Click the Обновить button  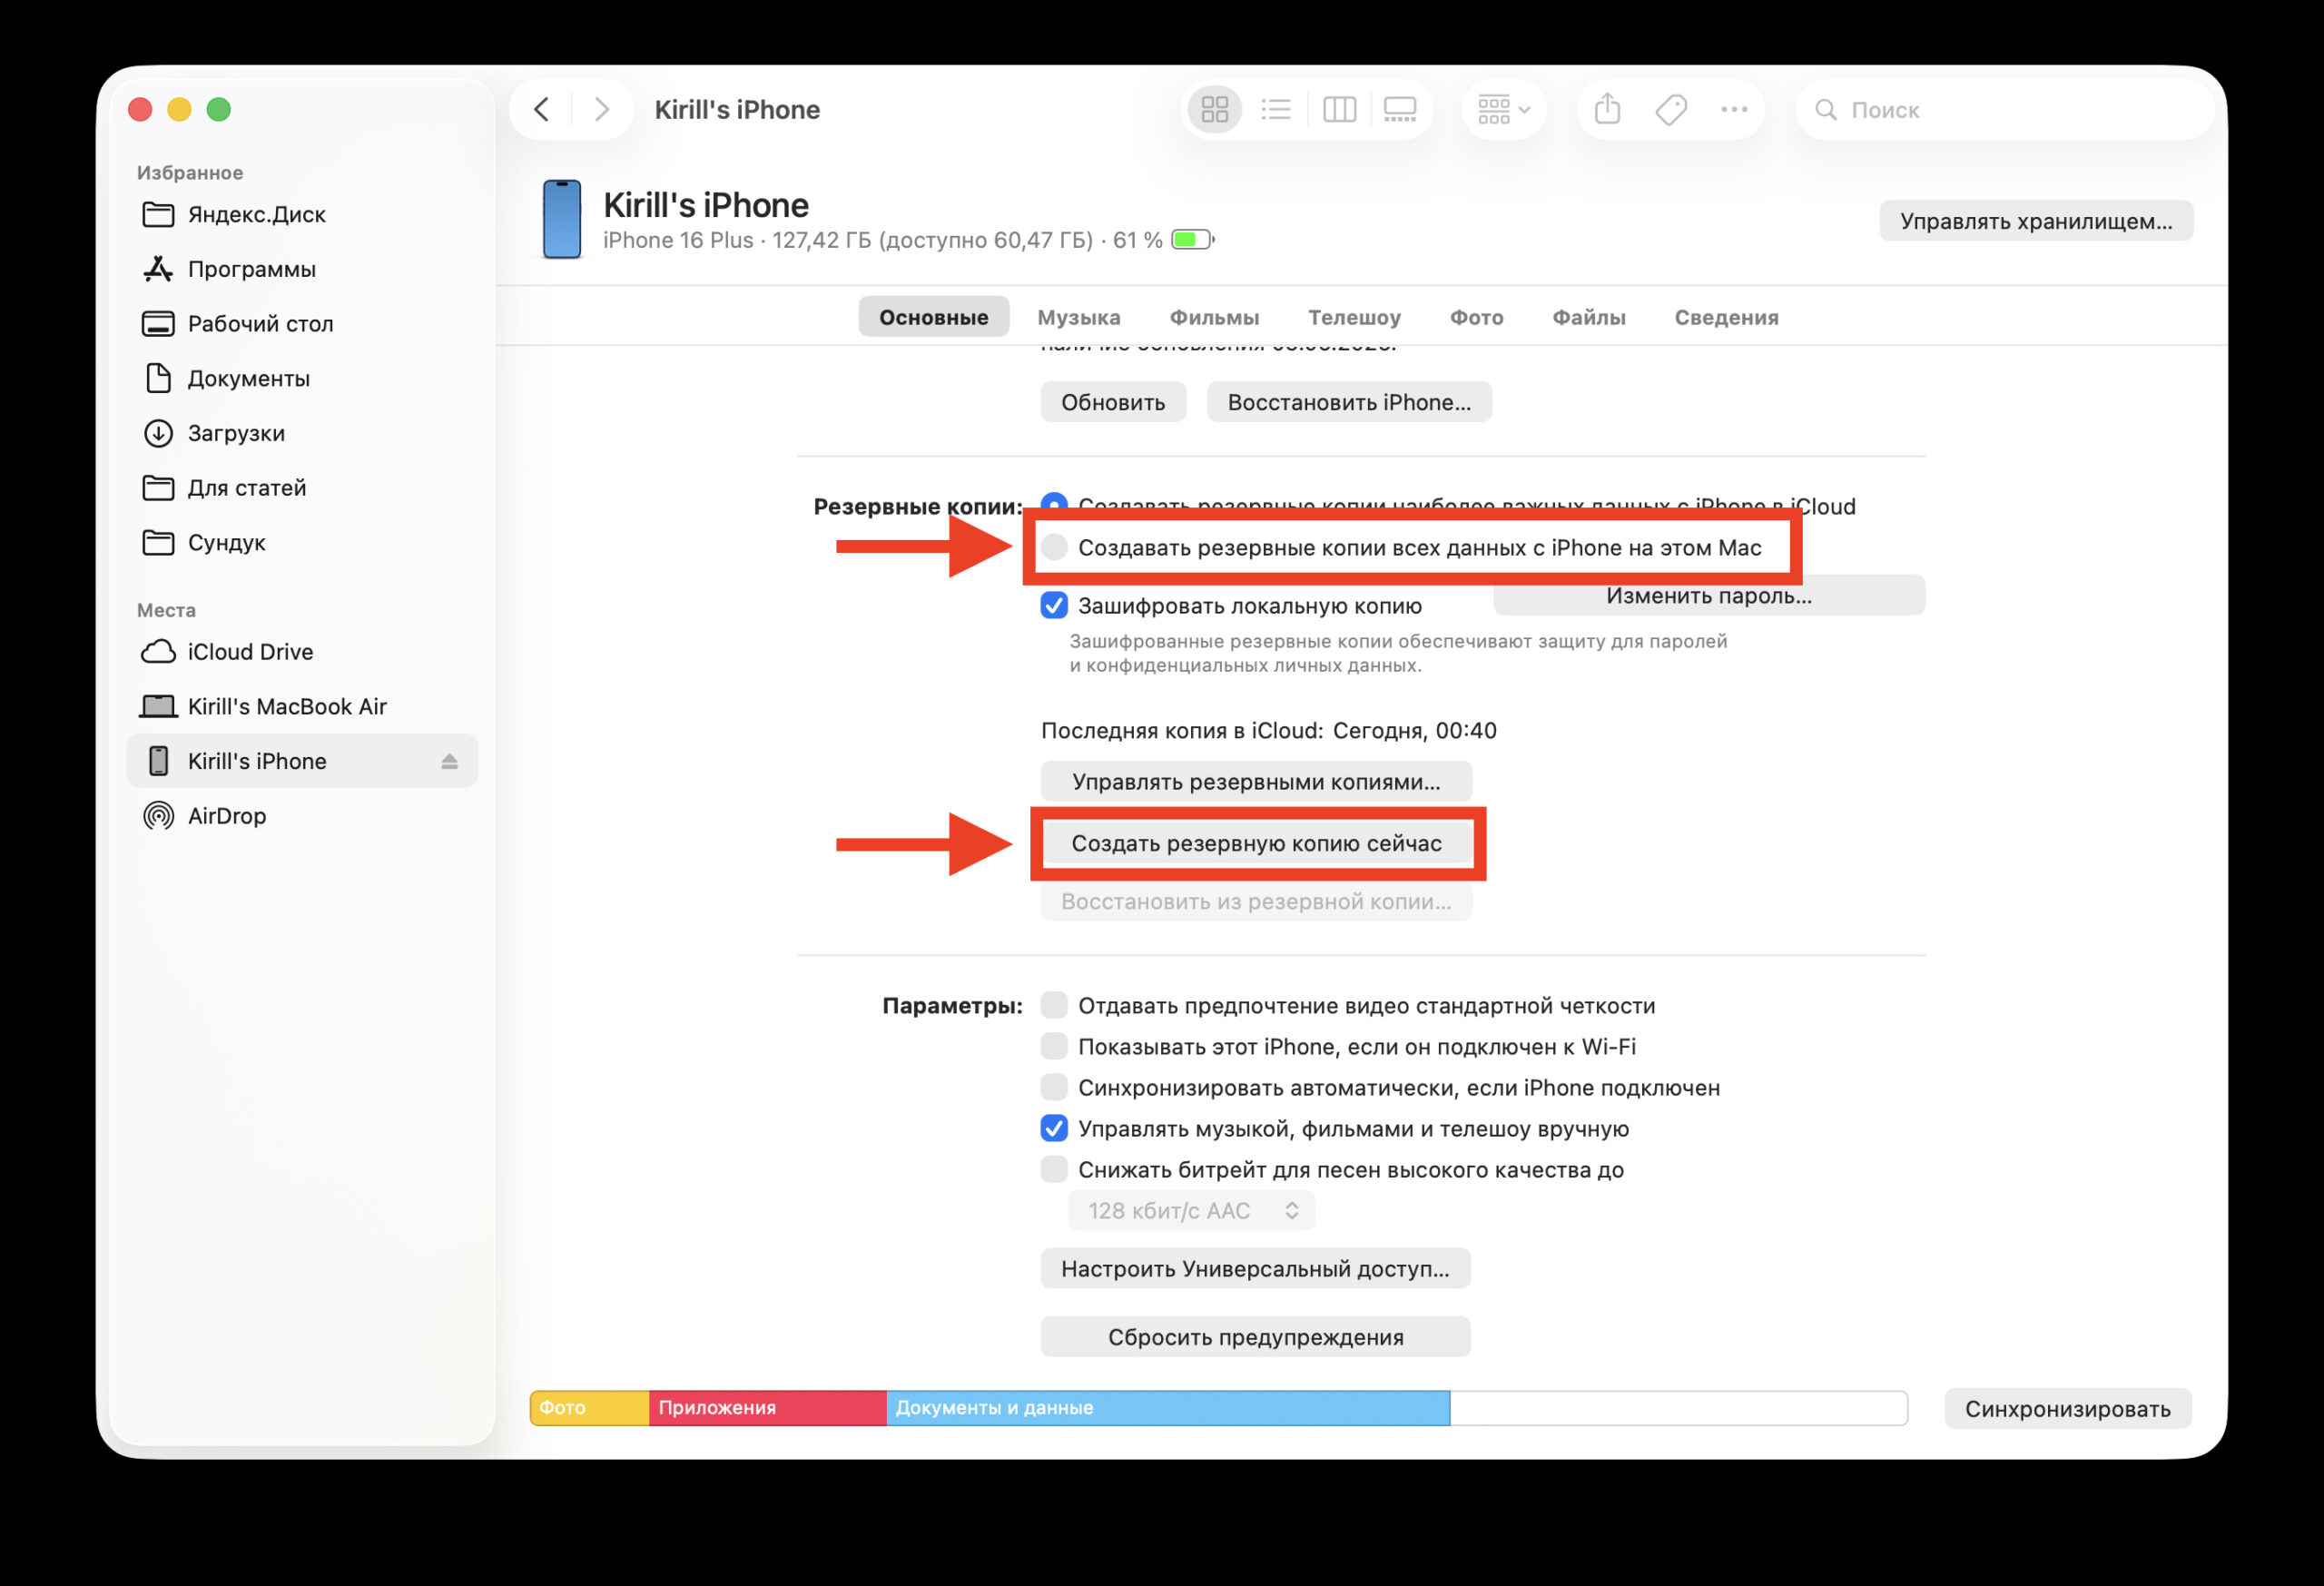pyautogui.click(x=1113, y=402)
